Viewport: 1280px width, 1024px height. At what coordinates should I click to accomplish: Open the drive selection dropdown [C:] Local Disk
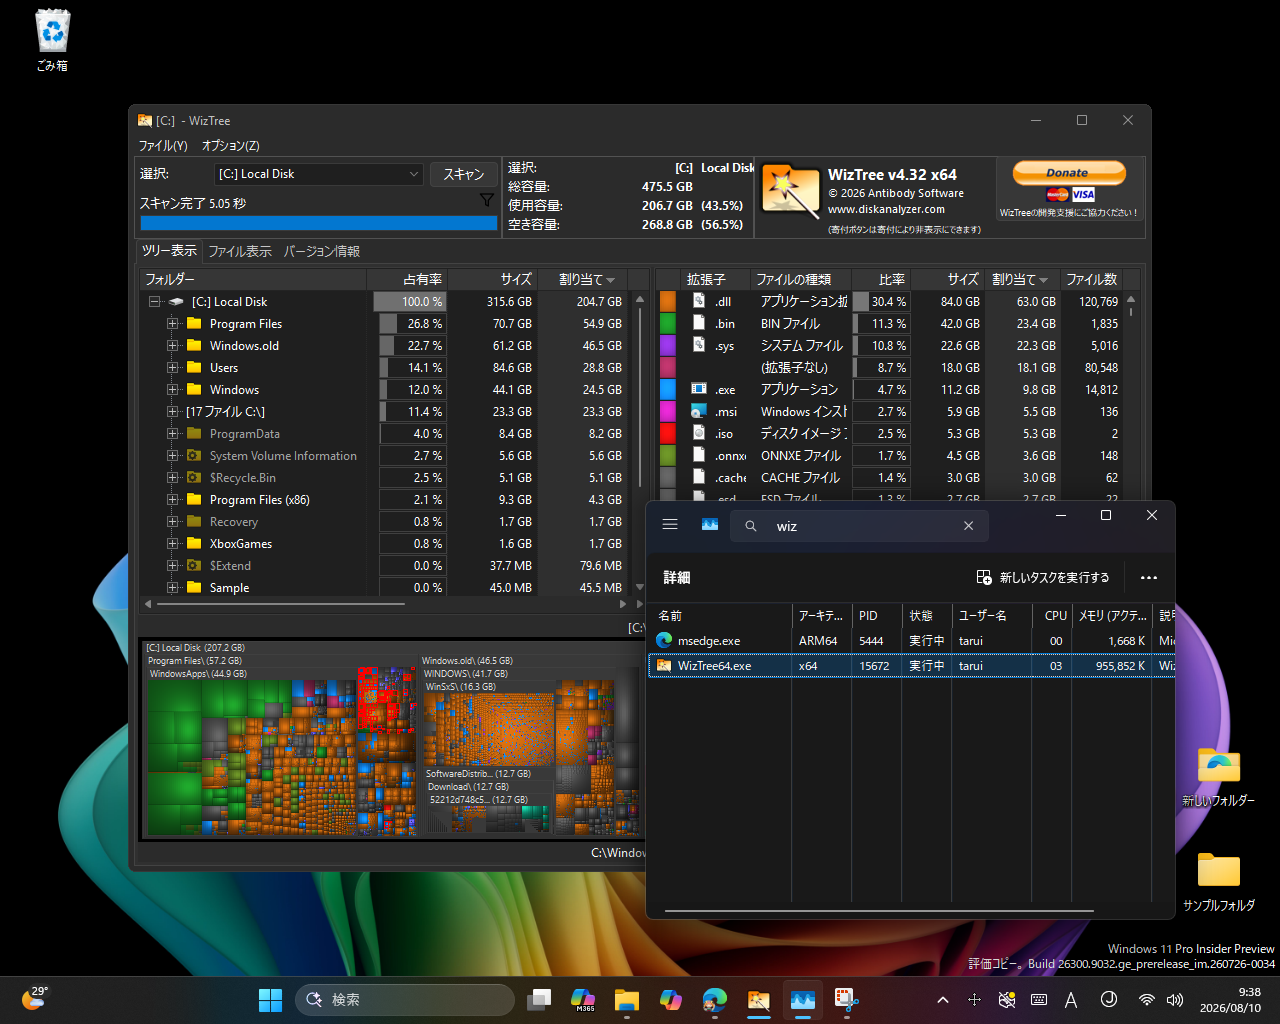click(x=319, y=174)
